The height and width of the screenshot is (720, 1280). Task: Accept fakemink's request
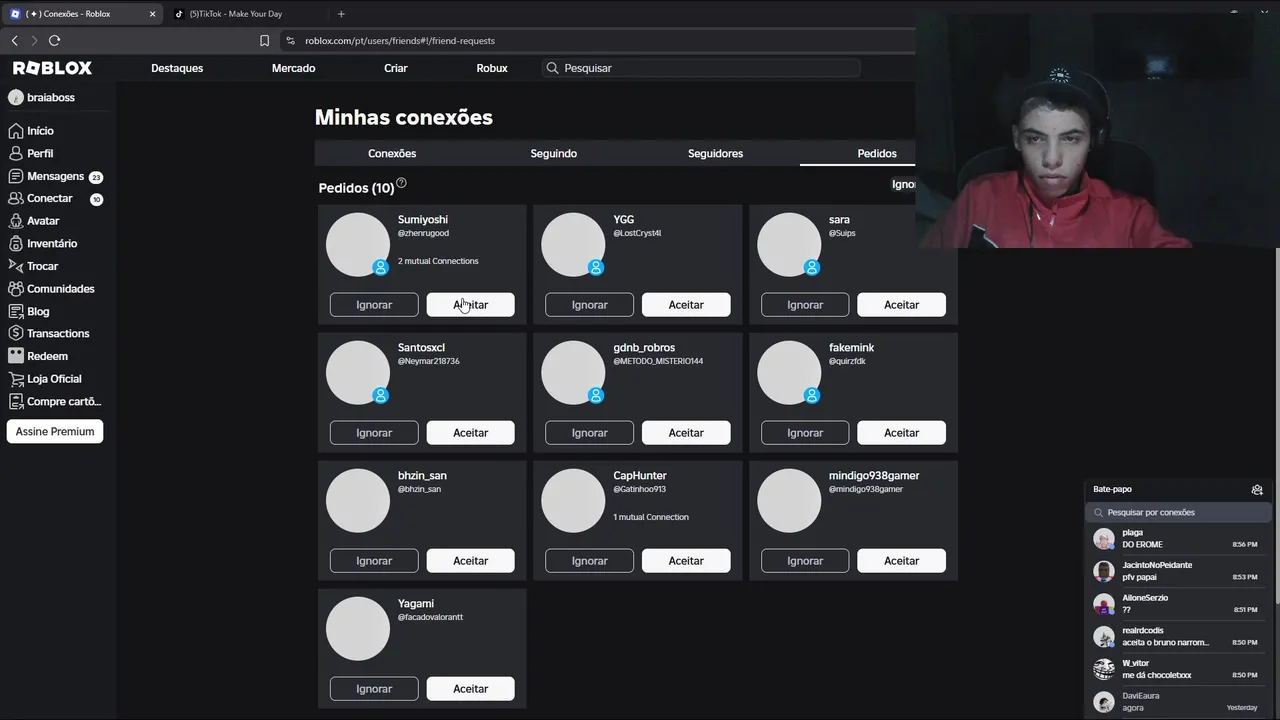tap(901, 433)
